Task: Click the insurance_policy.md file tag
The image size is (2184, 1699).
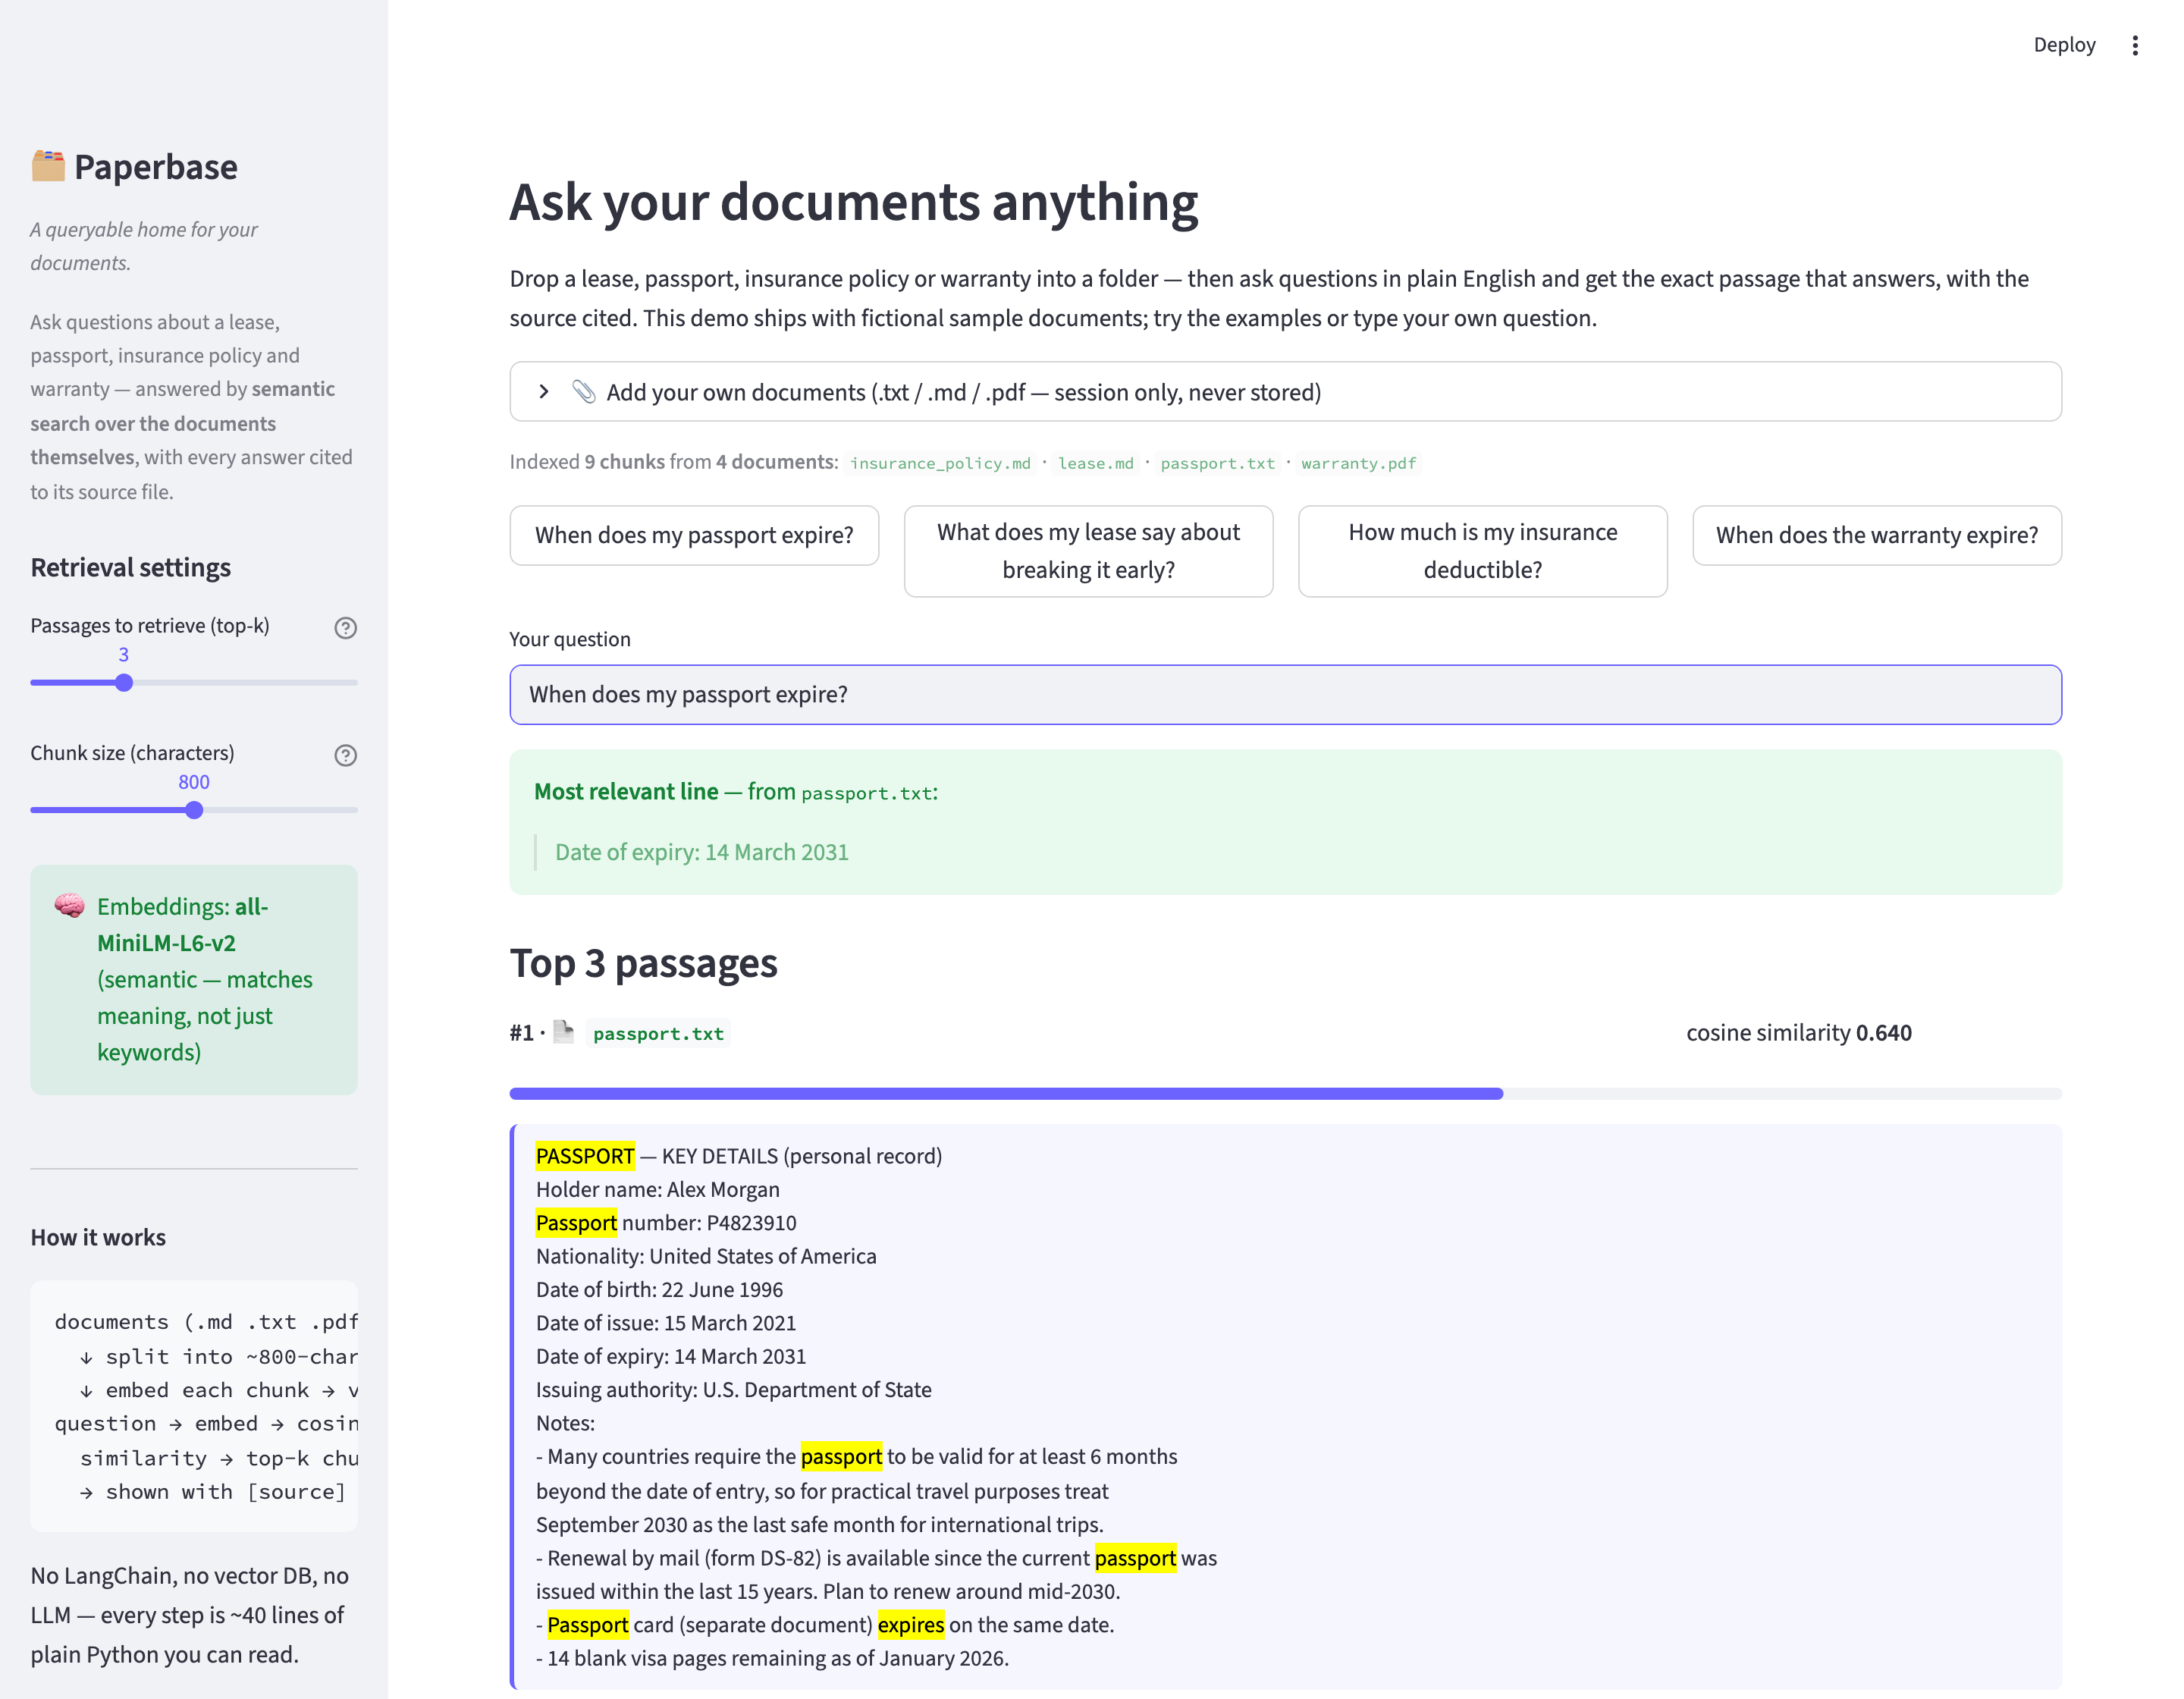Action: coord(940,463)
